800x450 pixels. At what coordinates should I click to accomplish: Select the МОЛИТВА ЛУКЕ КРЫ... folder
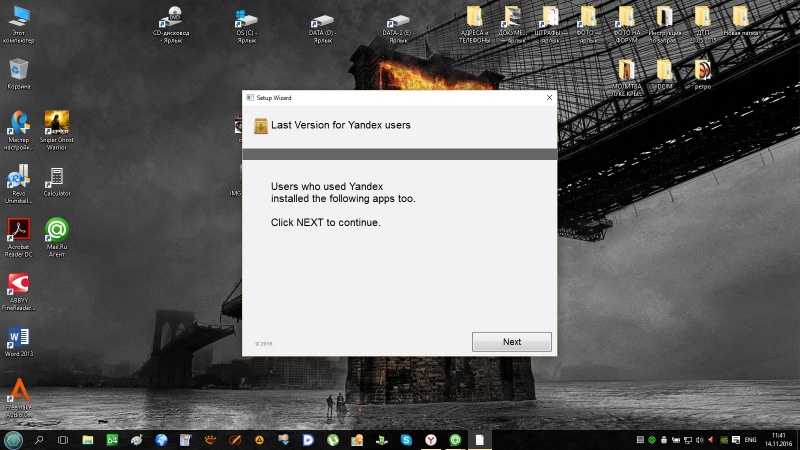pyautogui.click(x=626, y=78)
